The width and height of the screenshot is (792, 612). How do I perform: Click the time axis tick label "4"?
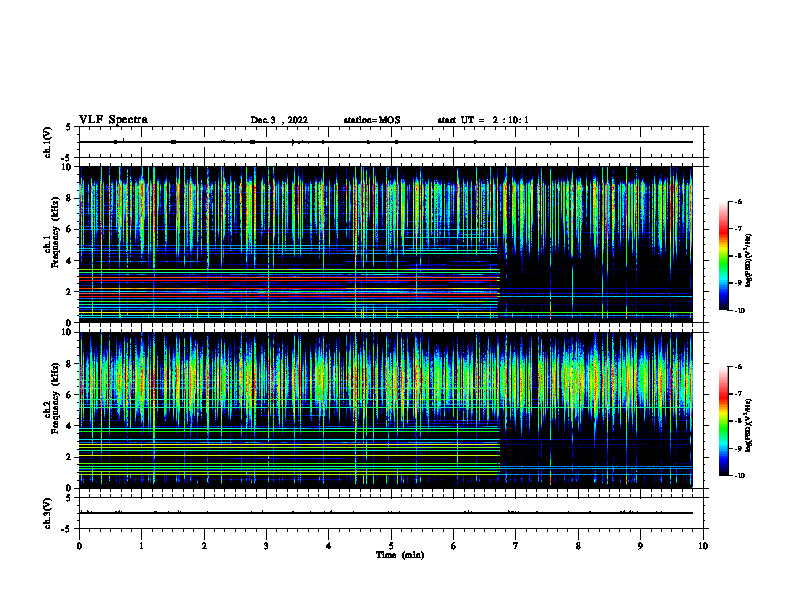[x=329, y=546]
